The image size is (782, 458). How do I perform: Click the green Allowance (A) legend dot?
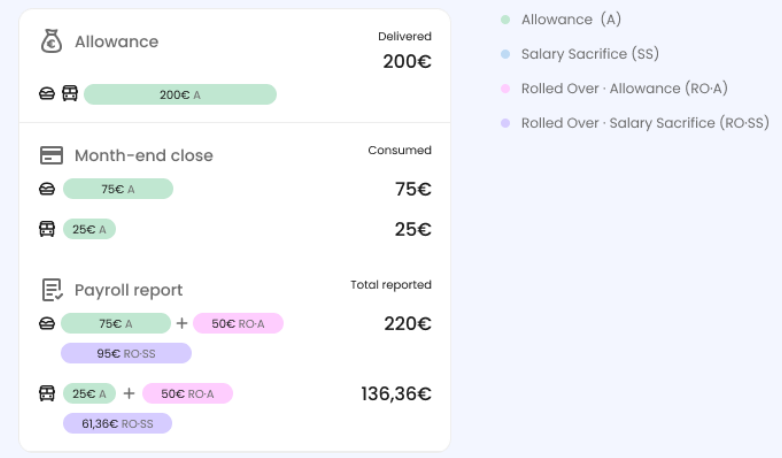(x=505, y=19)
